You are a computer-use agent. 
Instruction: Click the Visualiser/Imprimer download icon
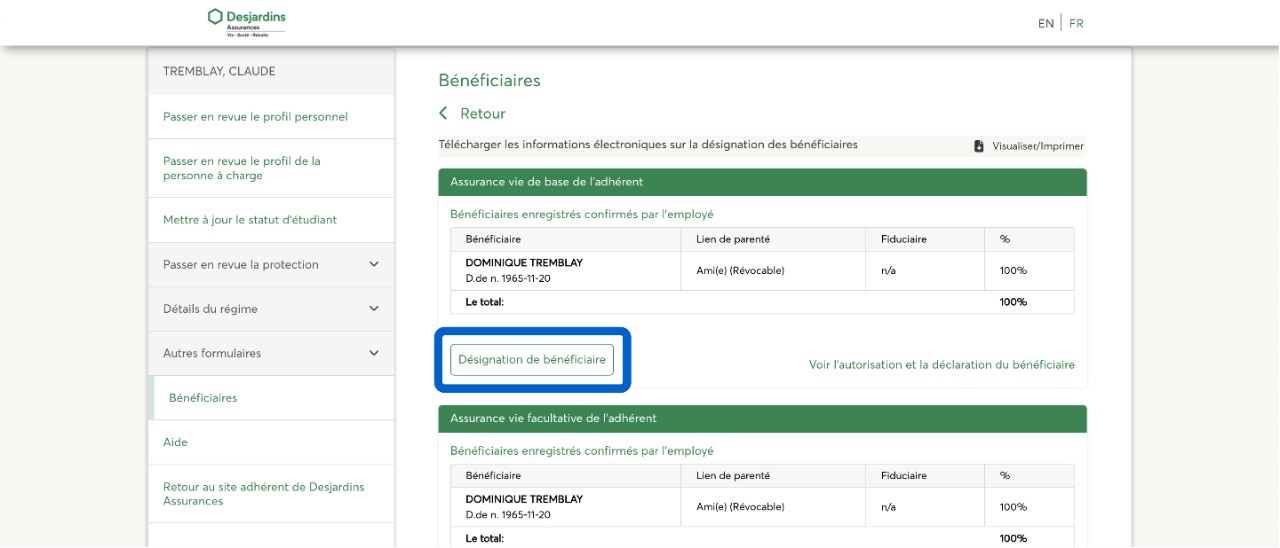pyautogui.click(x=979, y=146)
